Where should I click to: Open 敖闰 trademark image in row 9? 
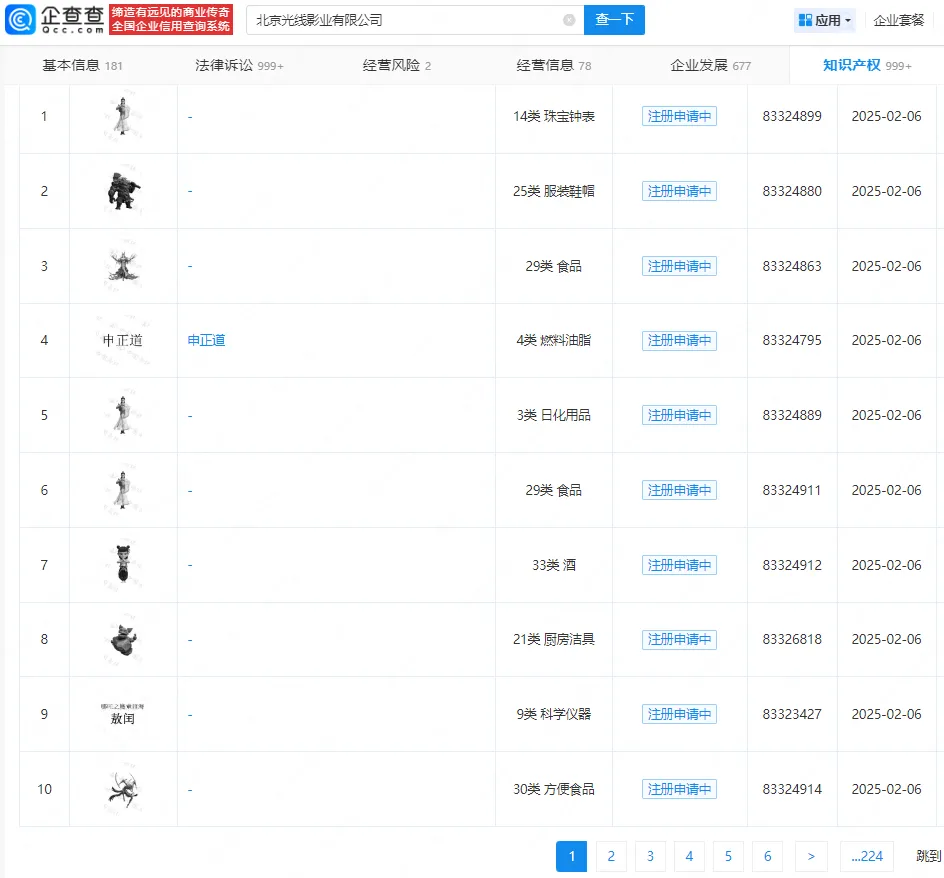123,714
